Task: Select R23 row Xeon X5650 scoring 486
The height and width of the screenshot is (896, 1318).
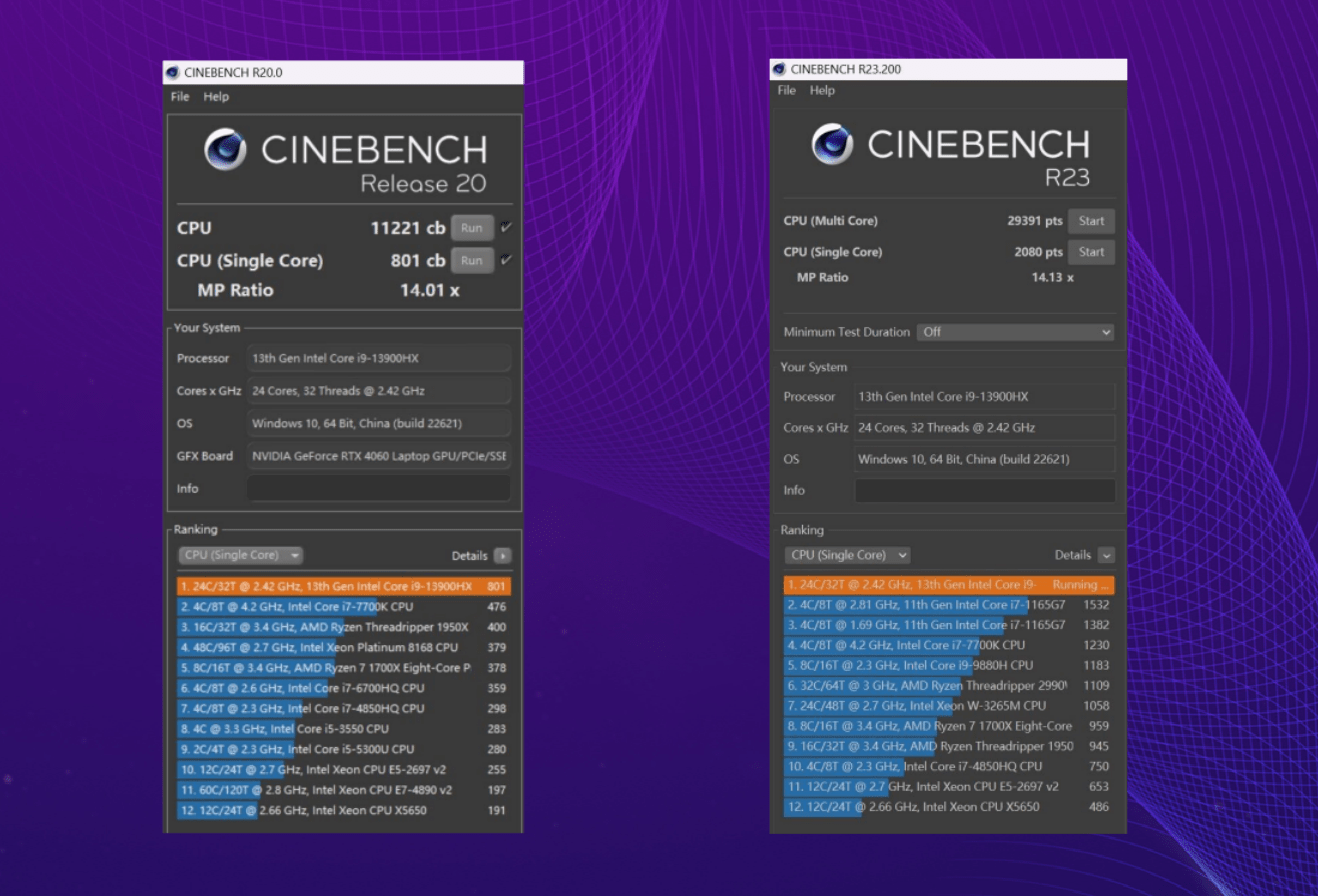Action: tap(950, 807)
